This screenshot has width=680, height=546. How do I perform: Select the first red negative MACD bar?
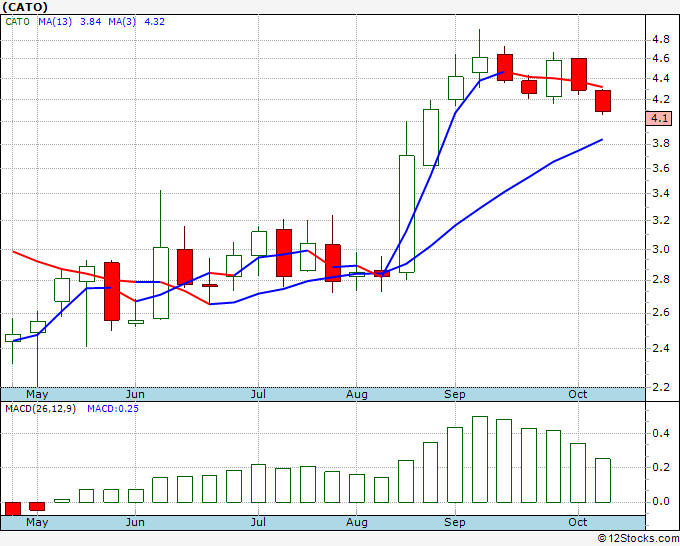click(13, 508)
